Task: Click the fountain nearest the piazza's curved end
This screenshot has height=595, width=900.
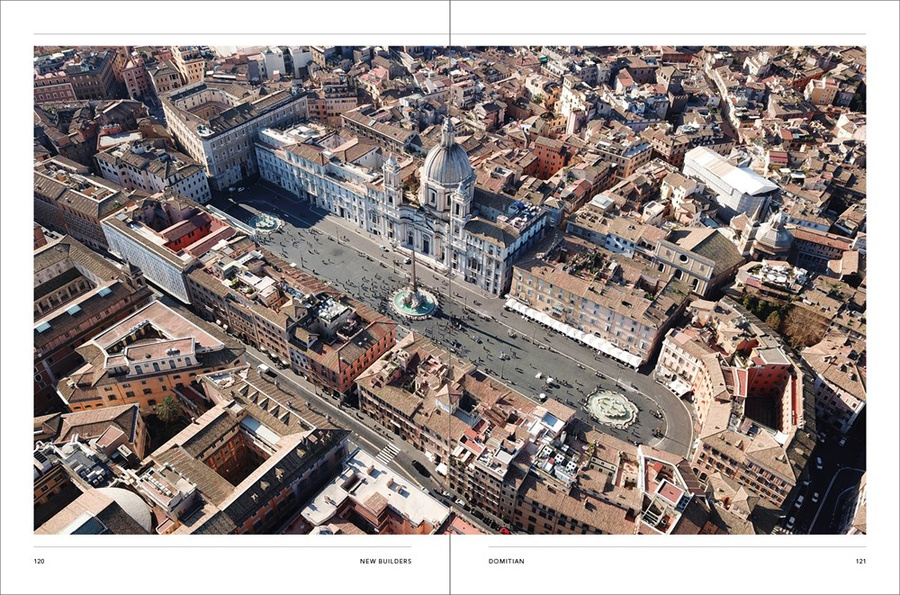Action: coord(611,407)
